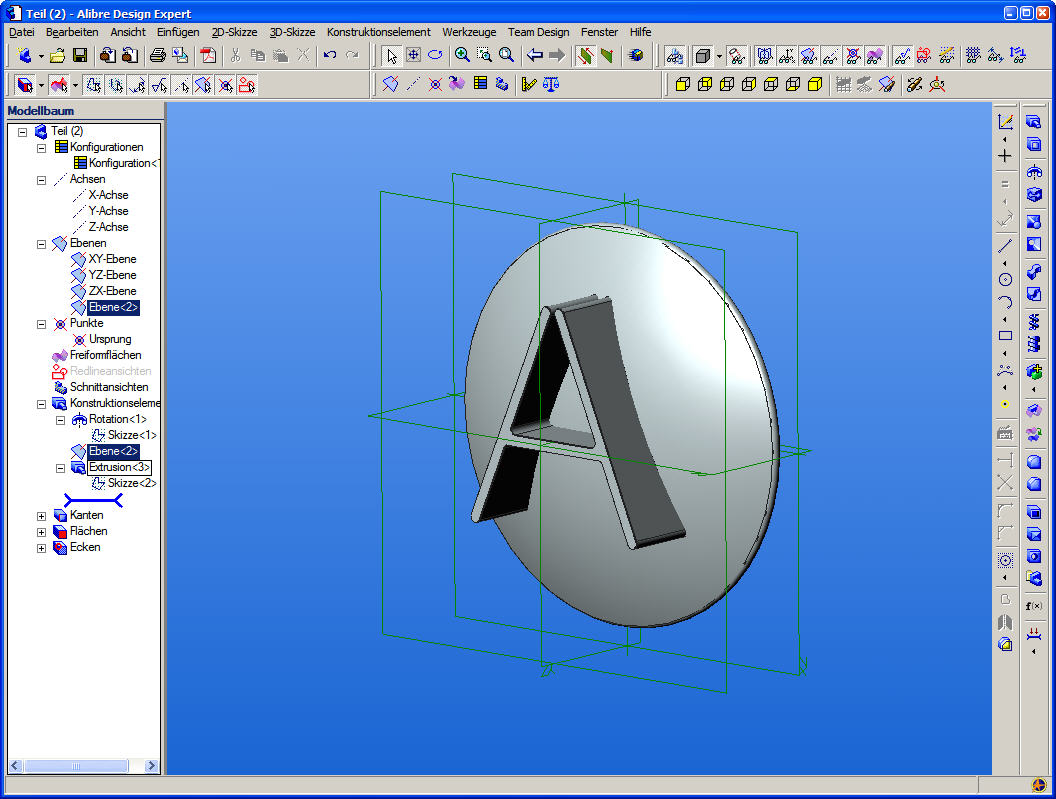Activate the Select arrow tool
This screenshot has width=1056, height=799.
[x=391, y=55]
